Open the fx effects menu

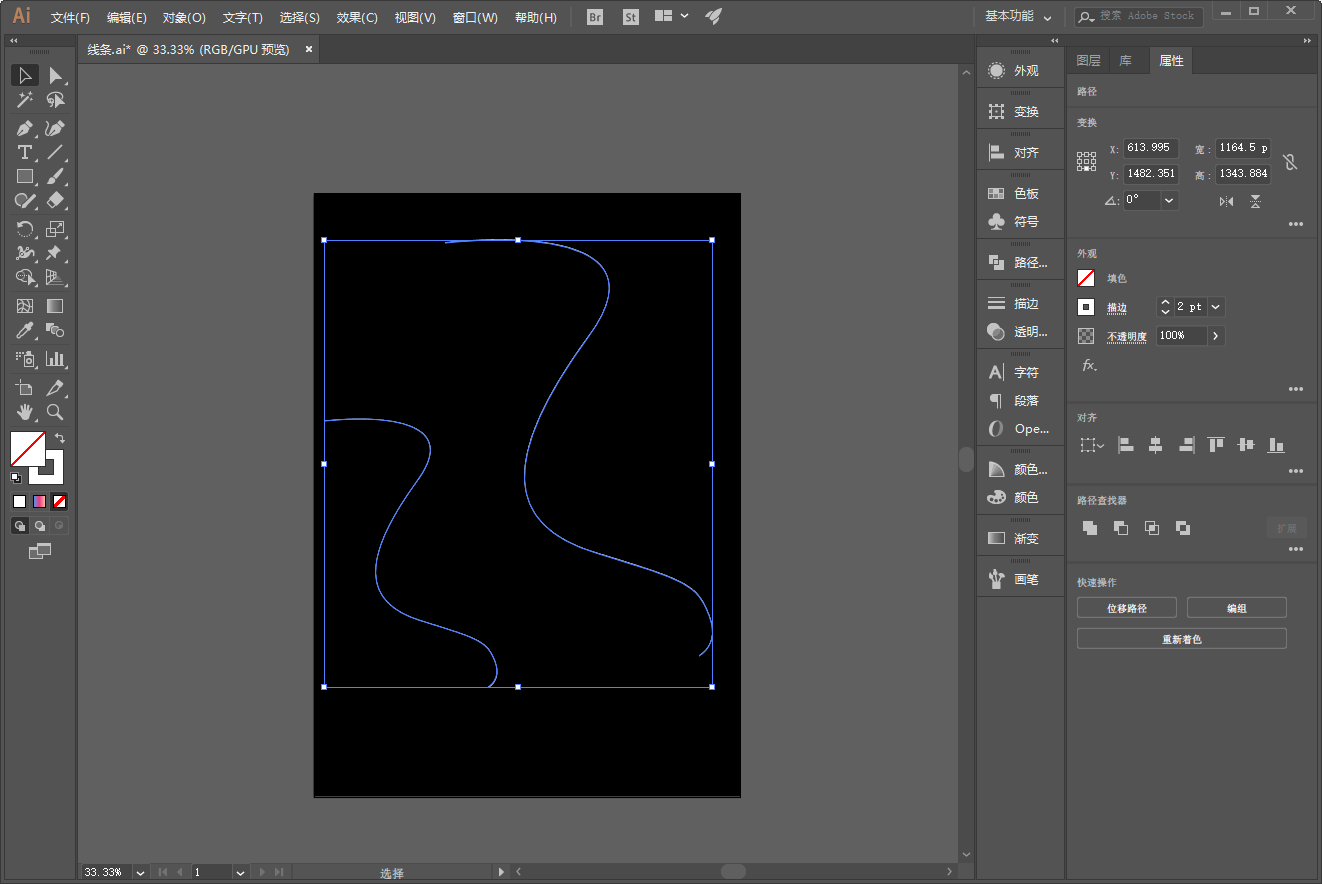[x=1089, y=365]
